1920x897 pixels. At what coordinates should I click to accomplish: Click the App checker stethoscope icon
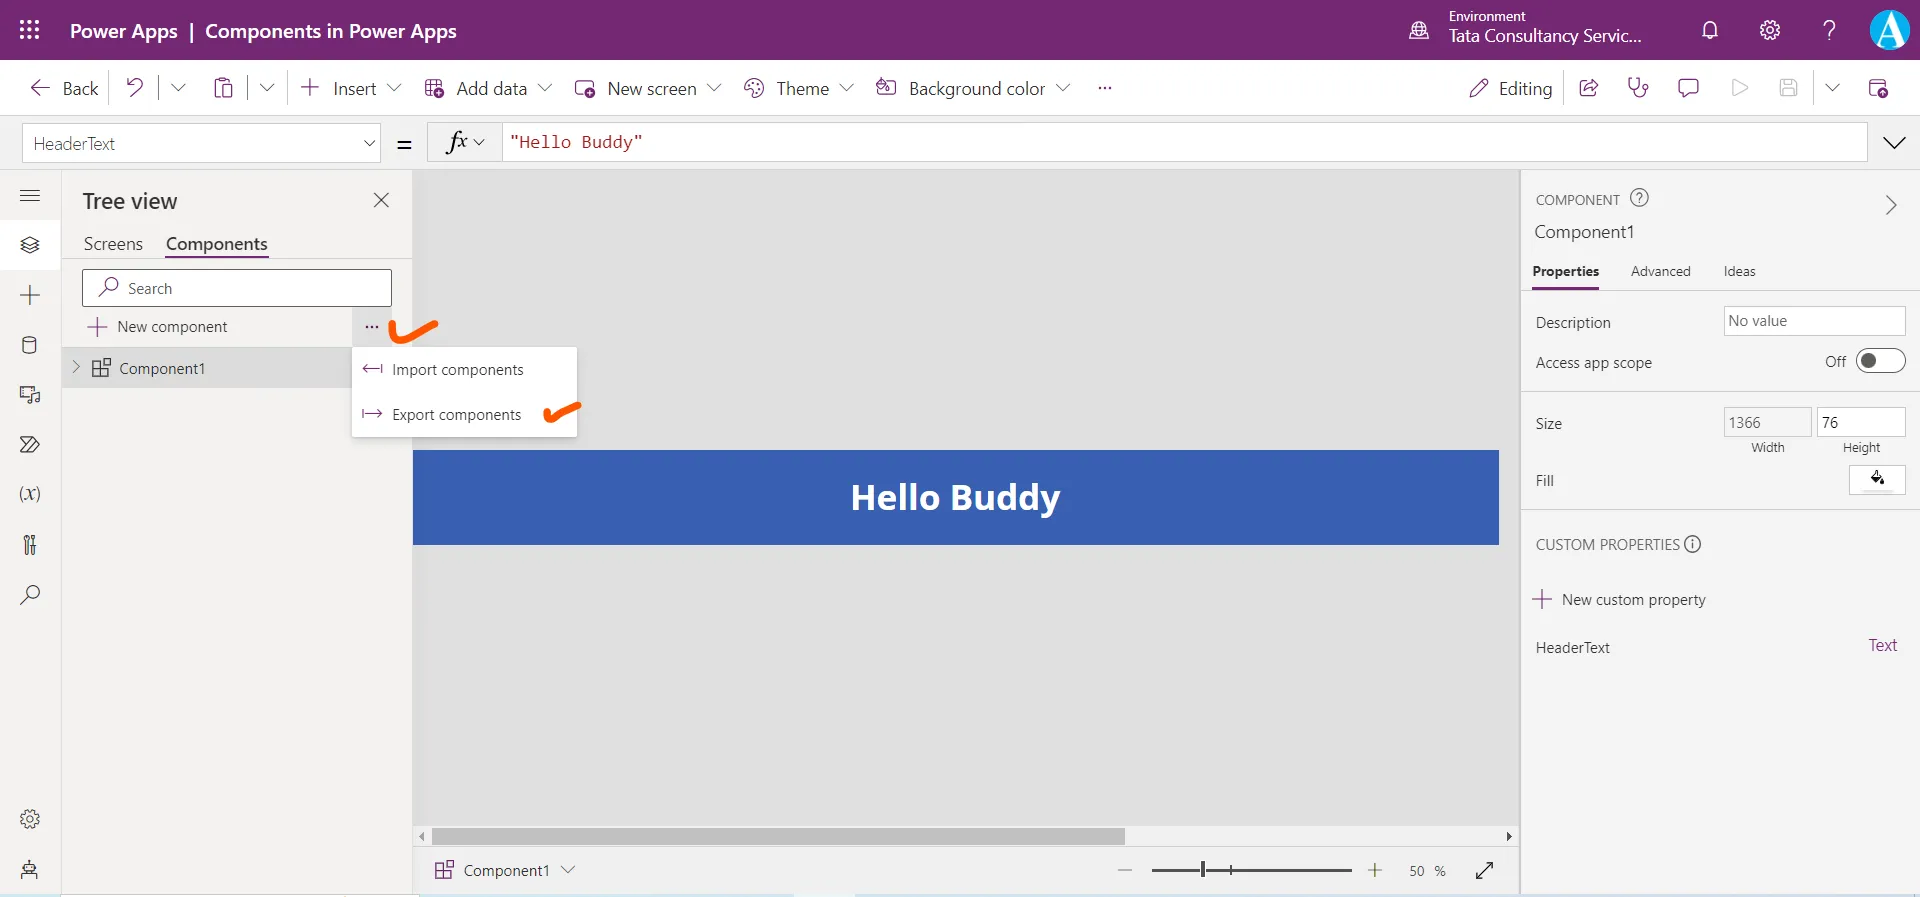tap(1638, 88)
